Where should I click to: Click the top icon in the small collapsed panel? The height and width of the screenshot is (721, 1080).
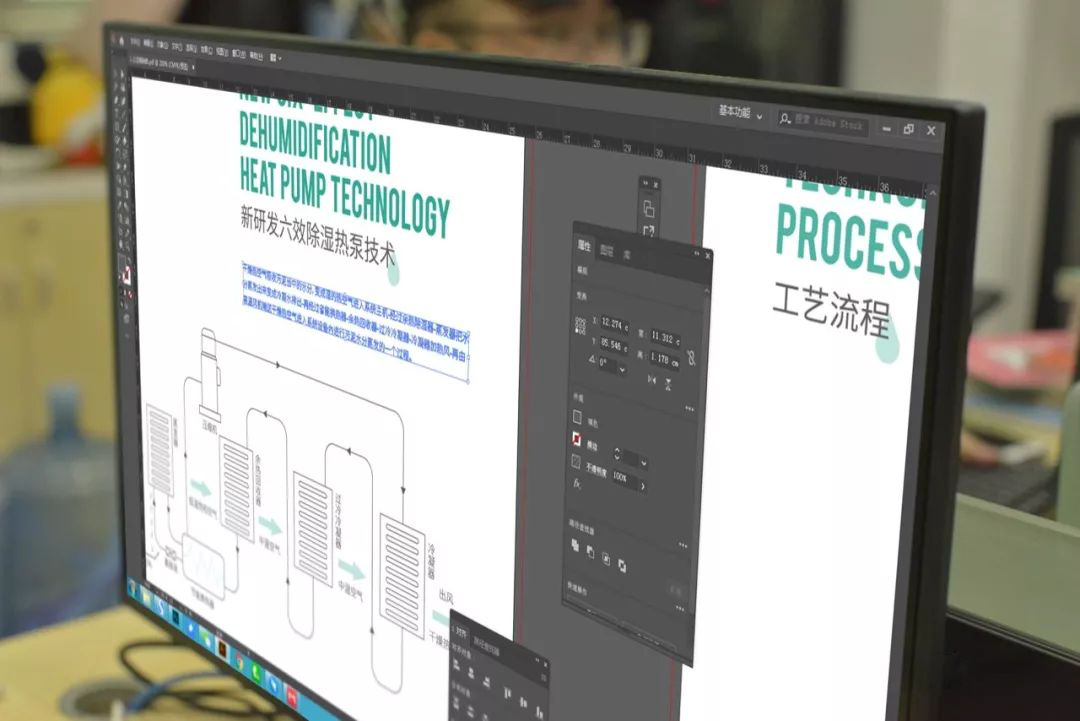point(648,208)
